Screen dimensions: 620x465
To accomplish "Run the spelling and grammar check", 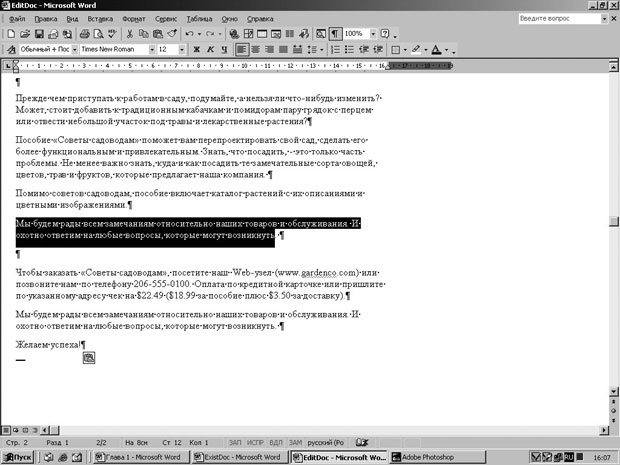I will tap(113, 34).
